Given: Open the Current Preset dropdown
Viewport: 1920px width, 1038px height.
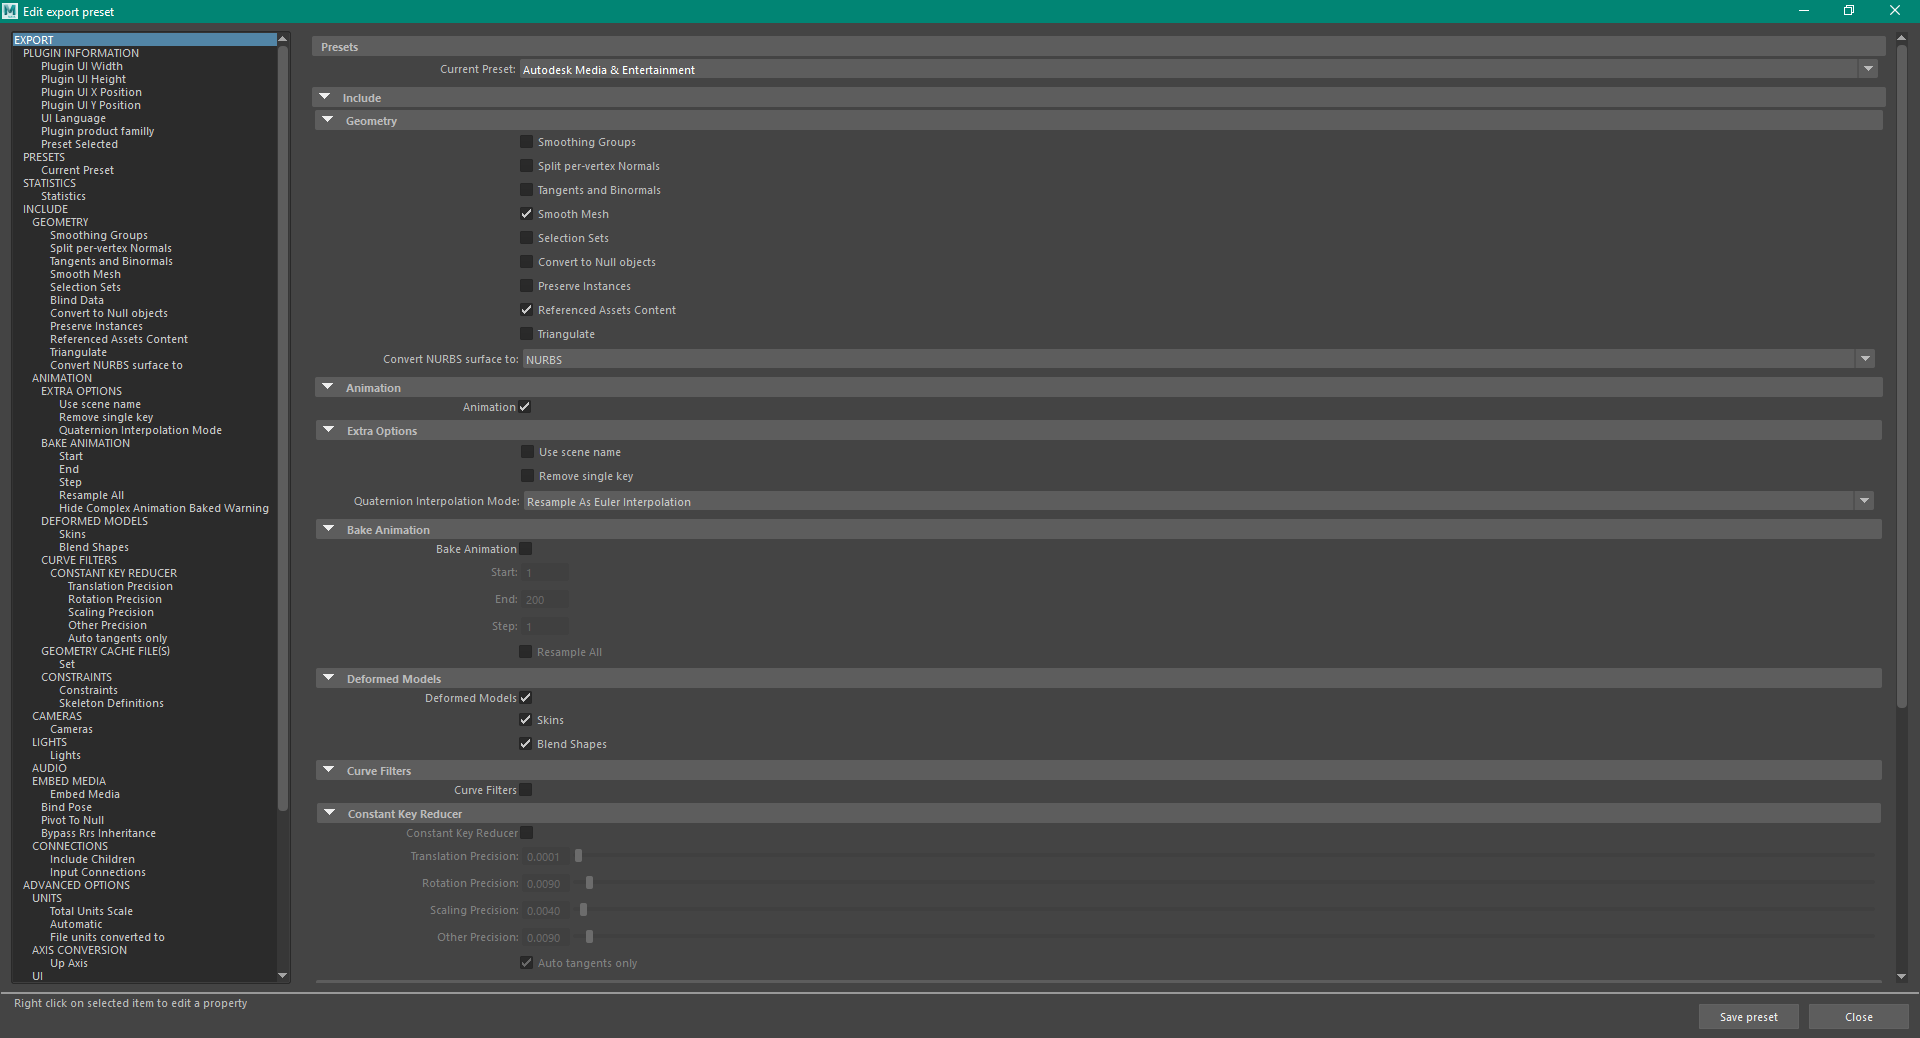Looking at the screenshot, I should (x=1868, y=69).
